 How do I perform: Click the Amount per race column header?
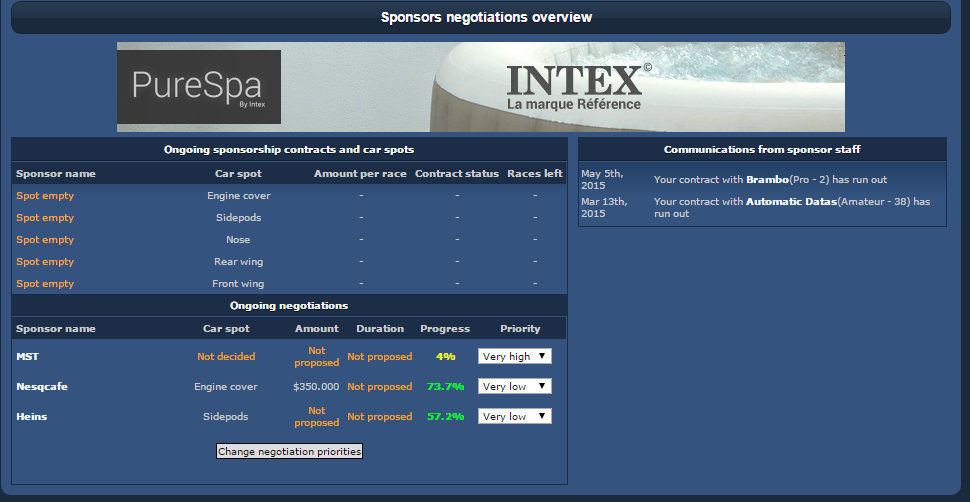coord(360,174)
